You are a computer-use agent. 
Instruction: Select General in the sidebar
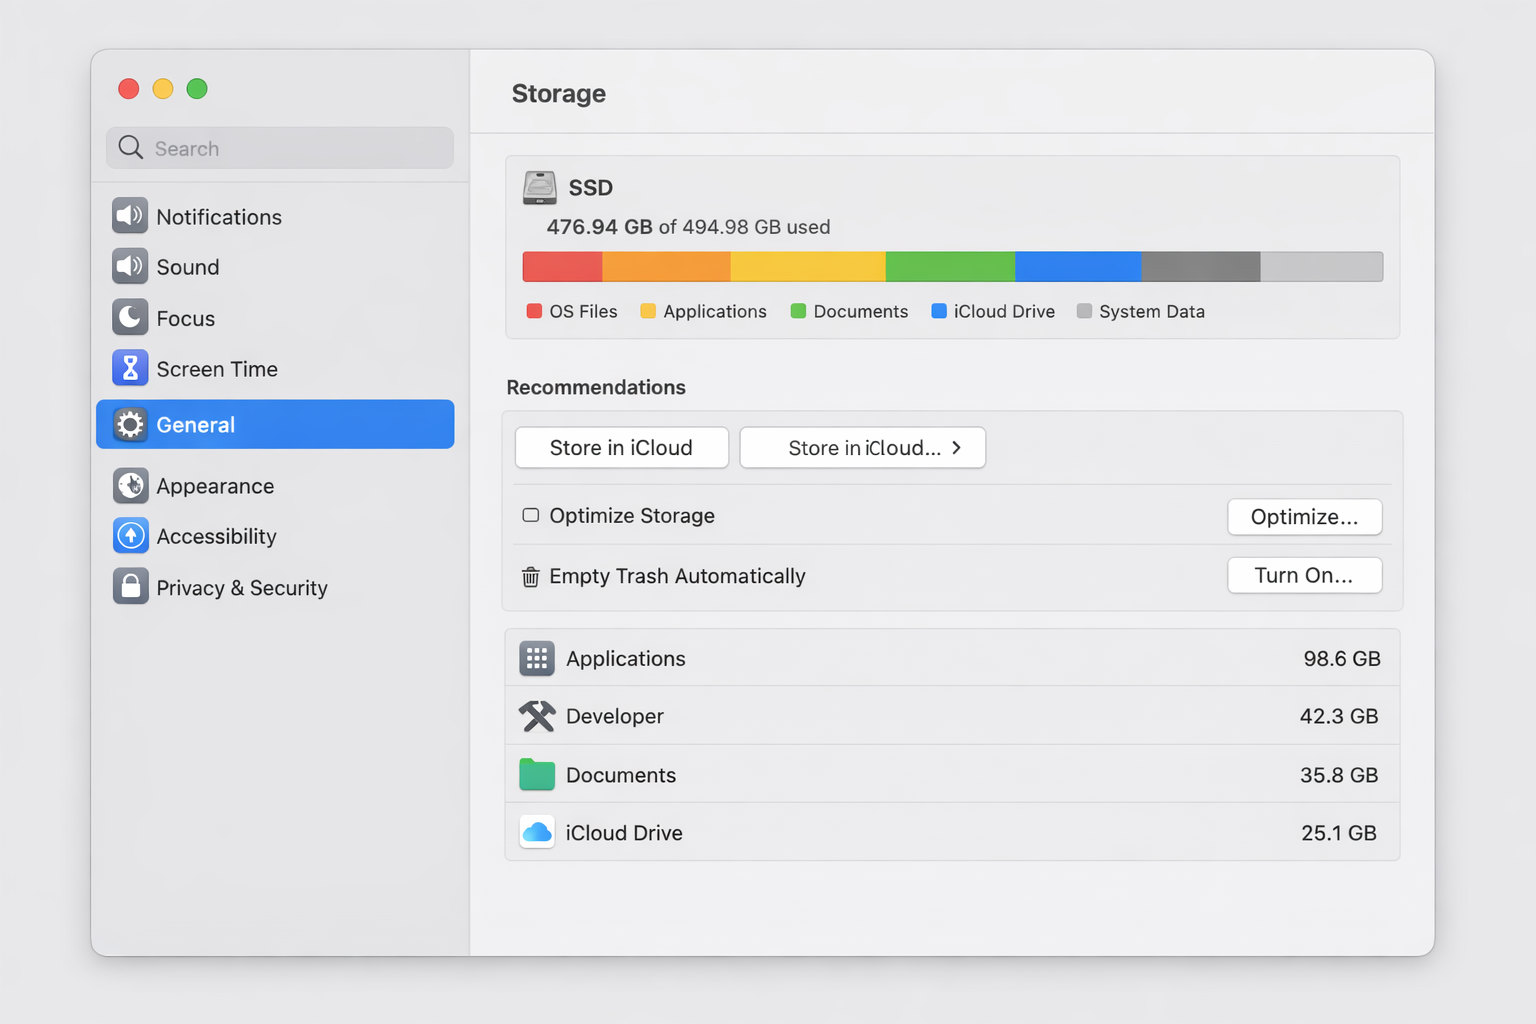click(x=275, y=424)
